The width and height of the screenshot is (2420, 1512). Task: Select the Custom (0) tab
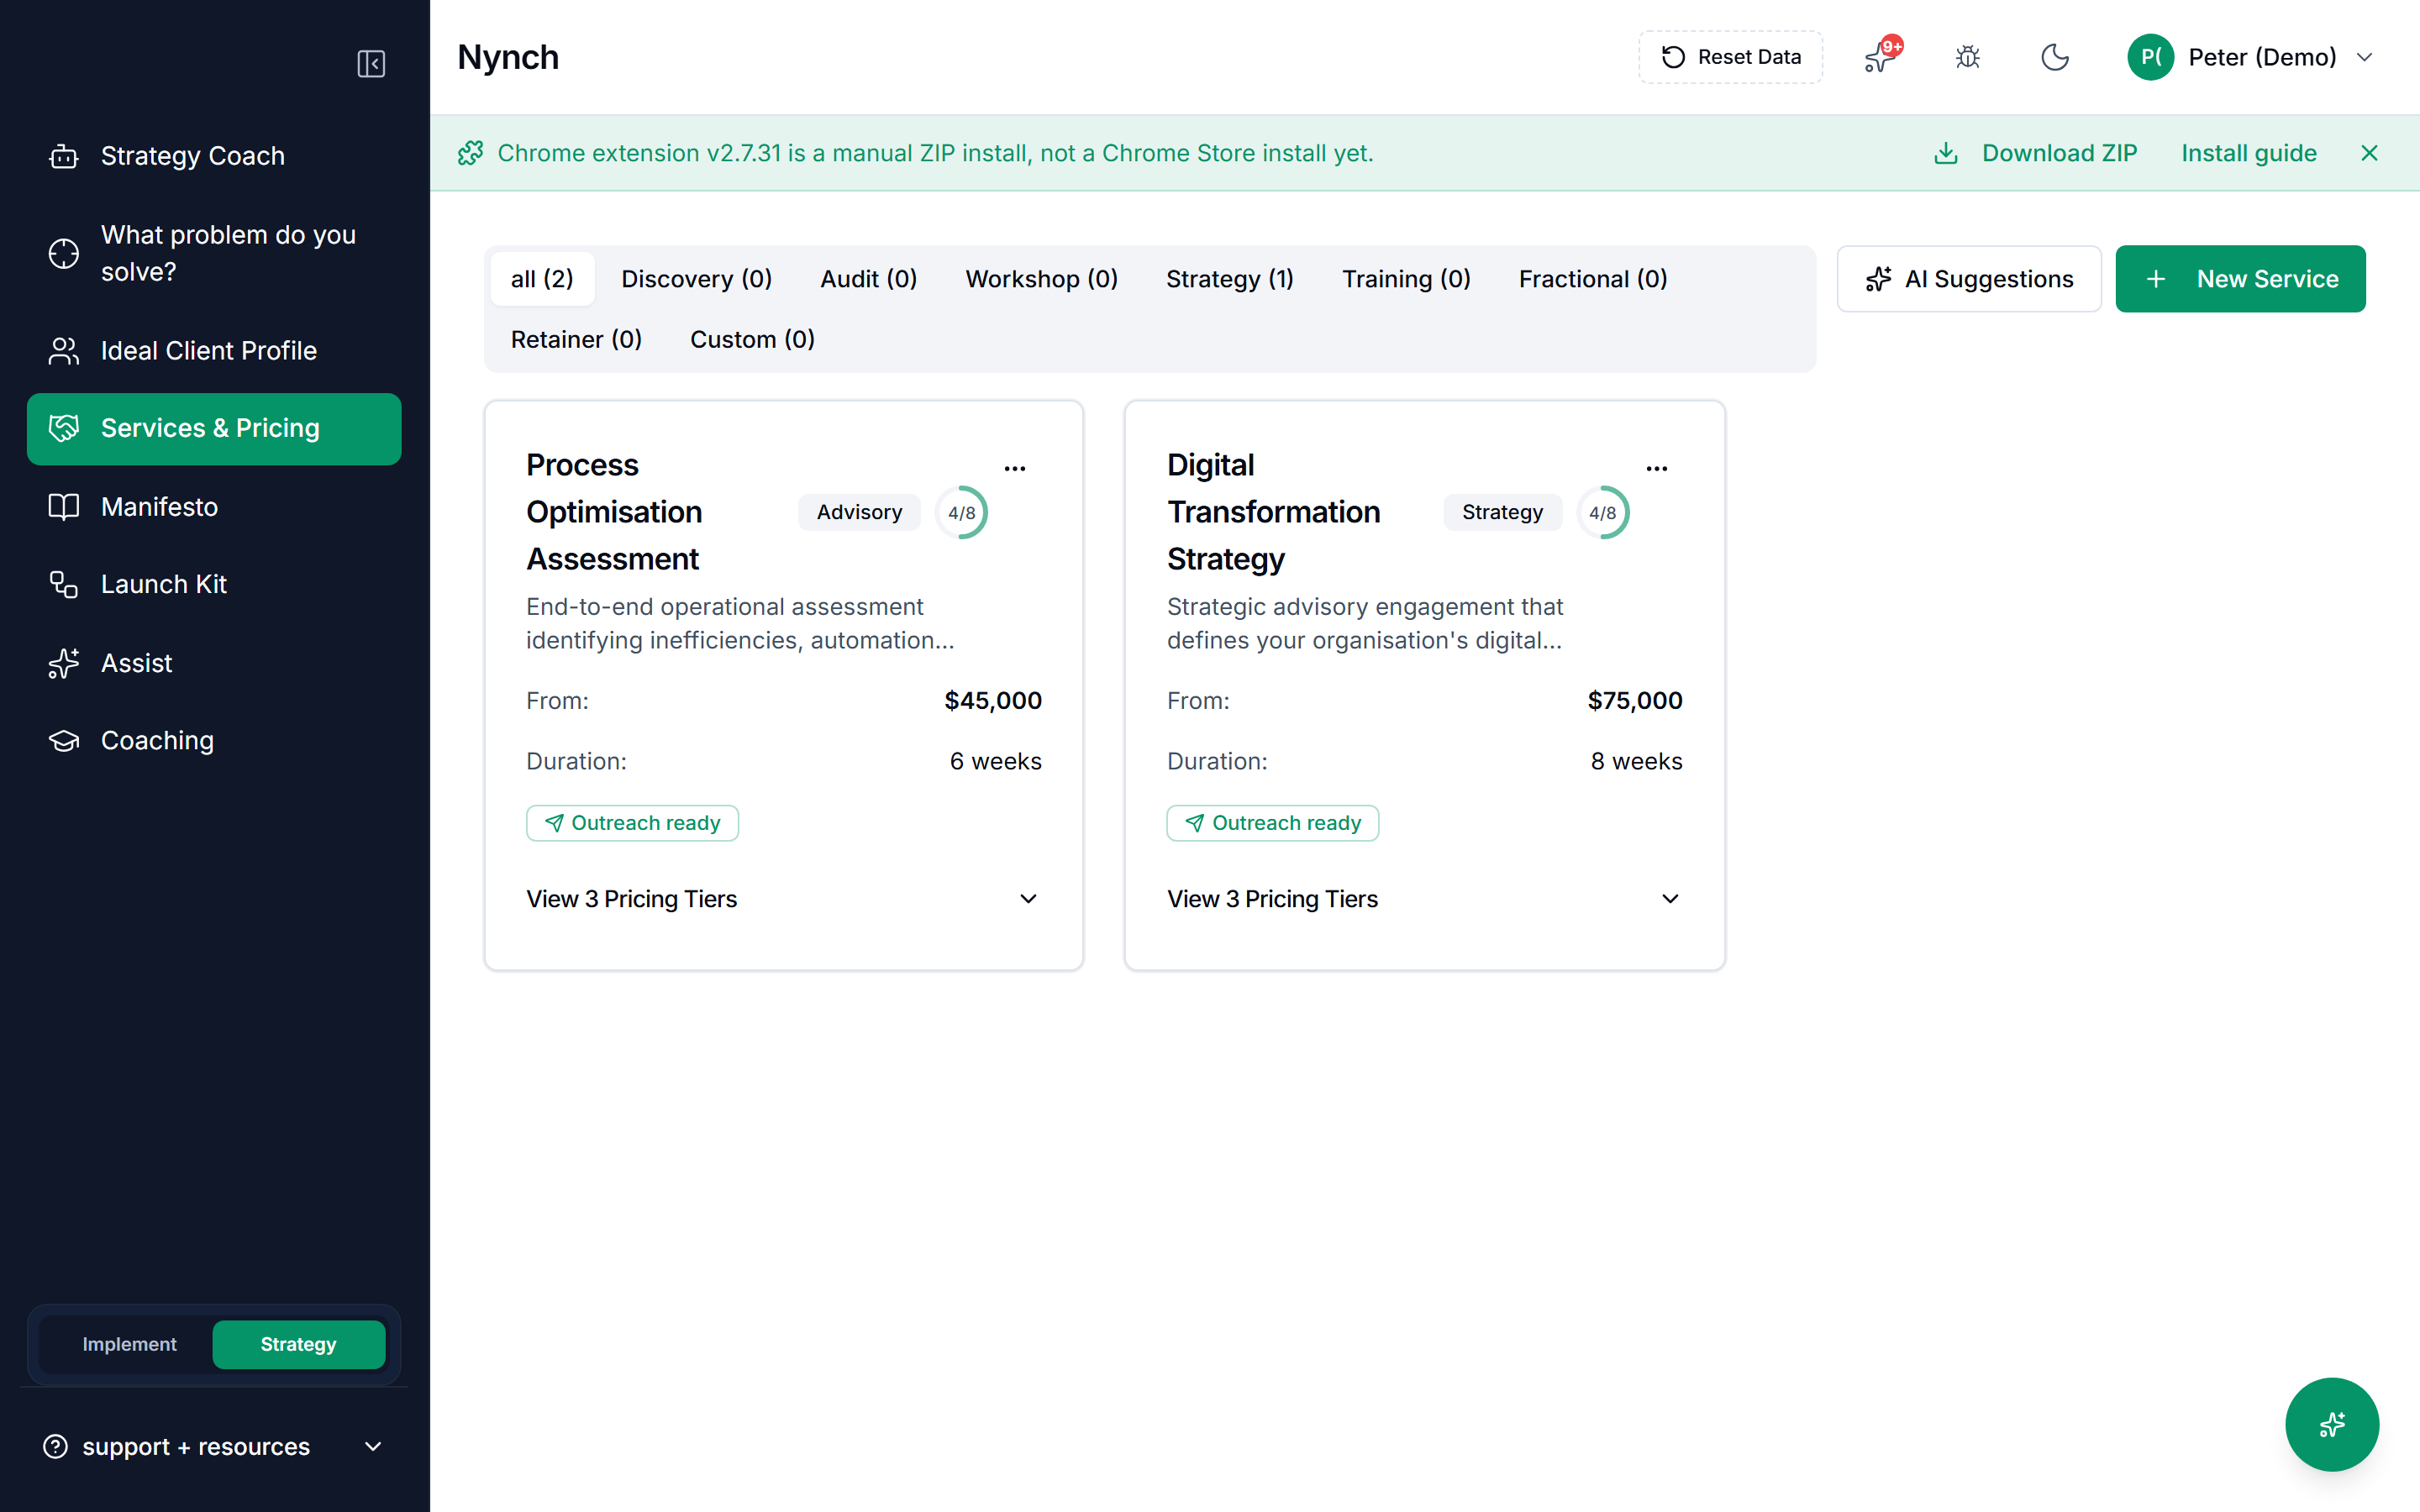[x=752, y=339]
